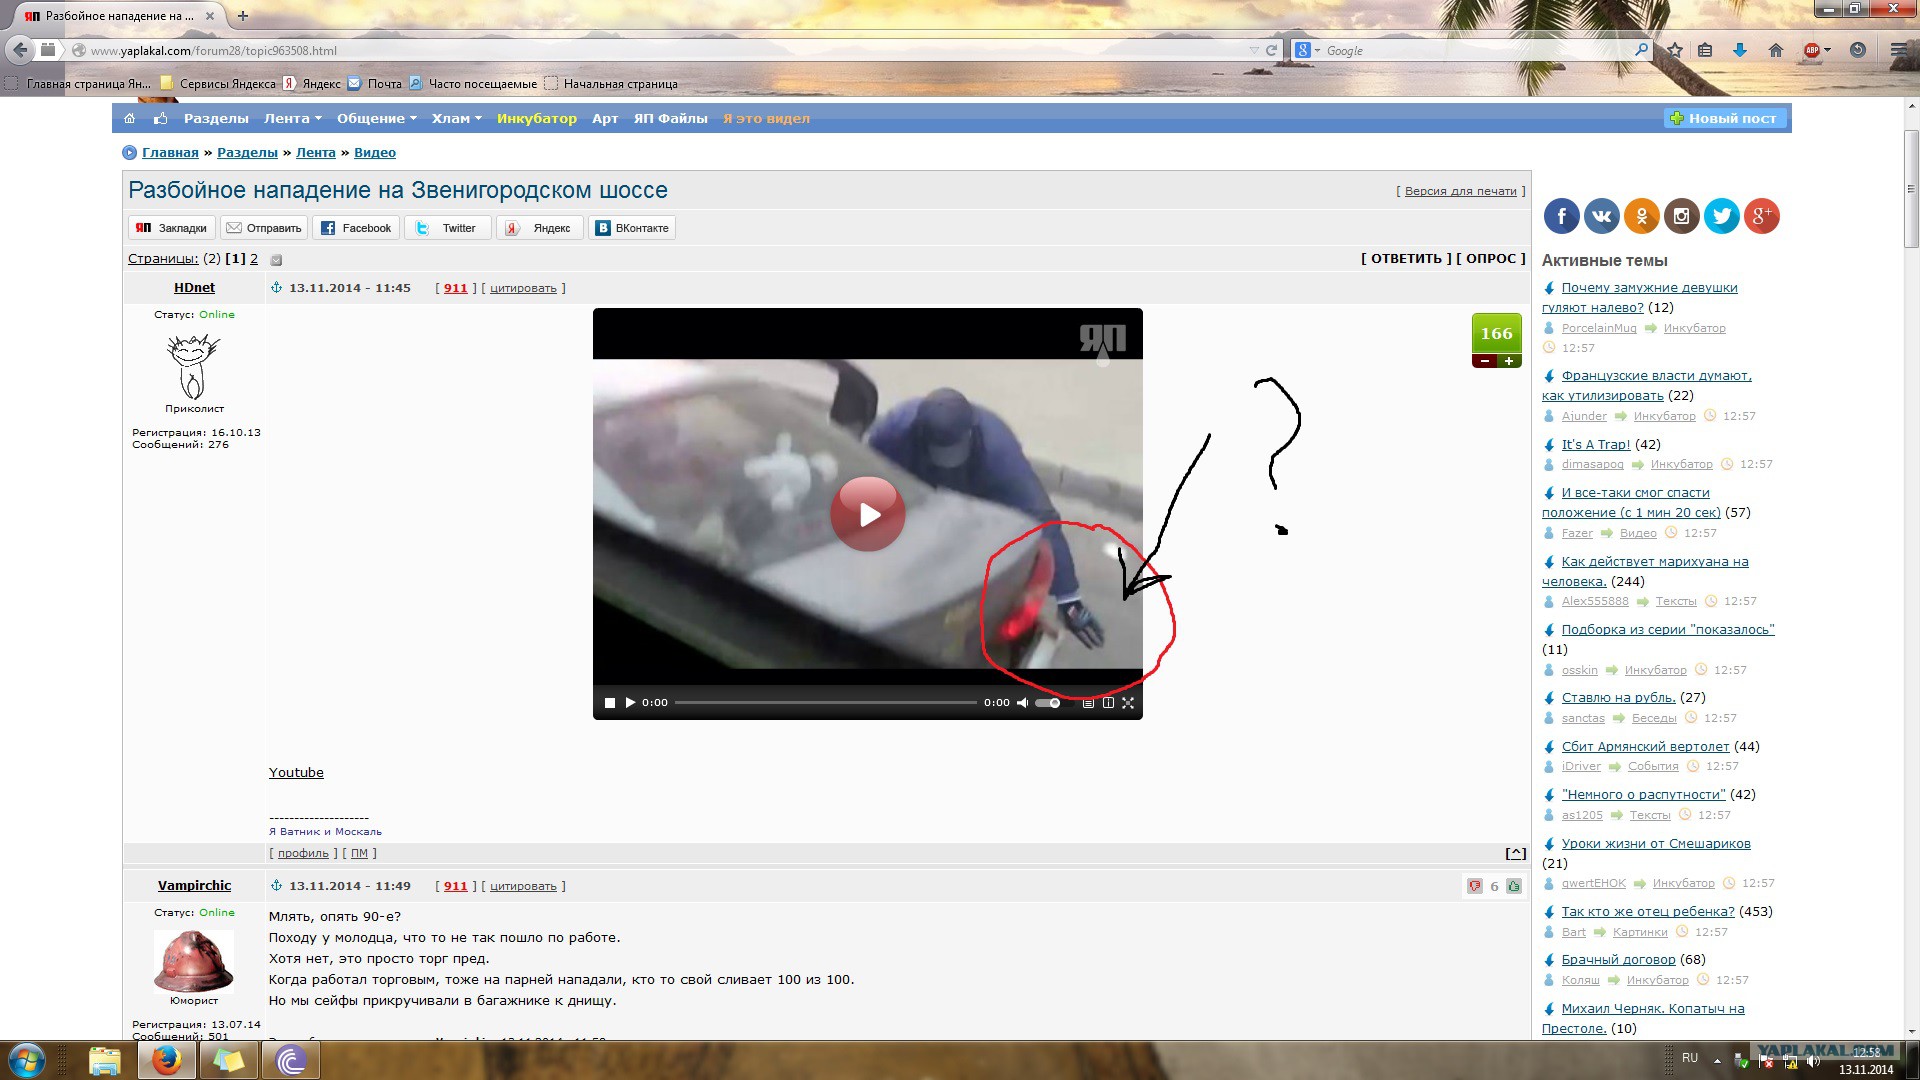Open the Разделы menu item
Image resolution: width=1920 pixels, height=1080 pixels.
click(x=216, y=118)
